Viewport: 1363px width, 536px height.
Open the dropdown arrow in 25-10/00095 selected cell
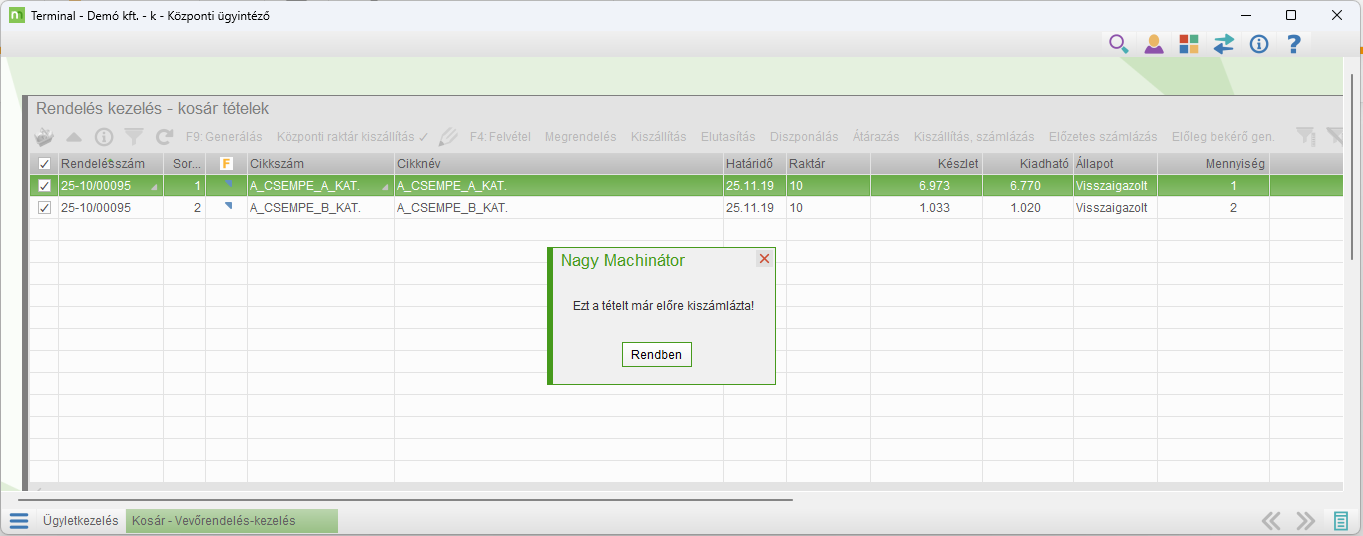point(154,188)
